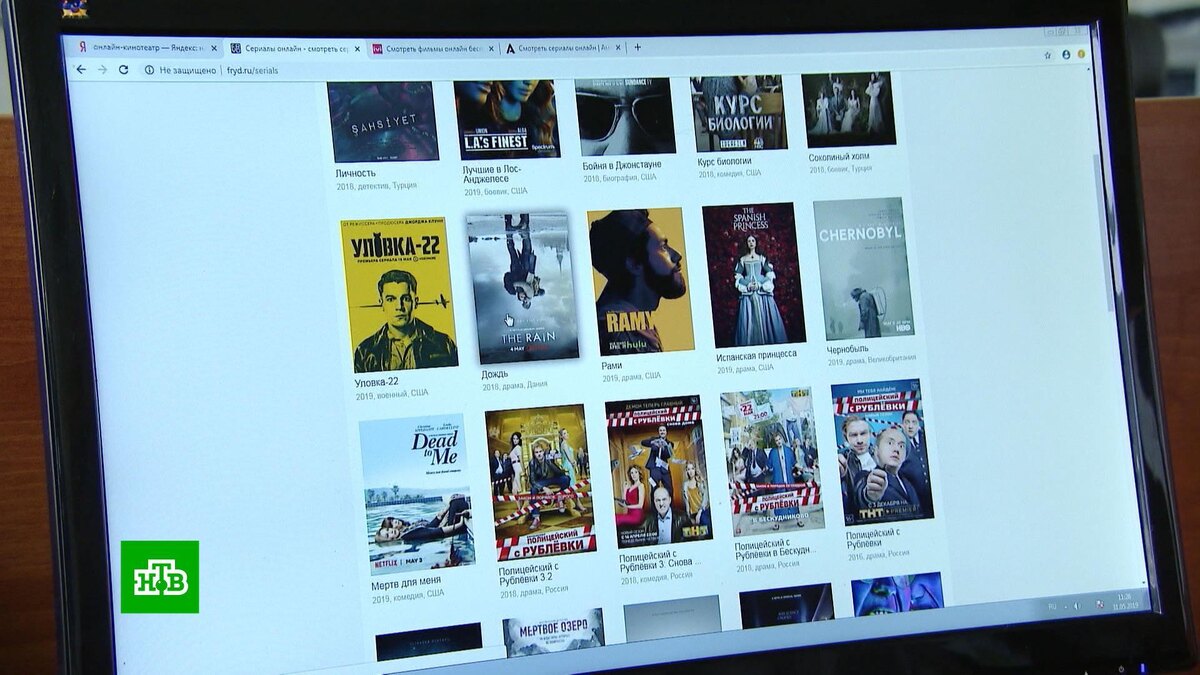Click the yellow browser update menu icon
The width and height of the screenshot is (1200, 675).
tap(1081, 54)
